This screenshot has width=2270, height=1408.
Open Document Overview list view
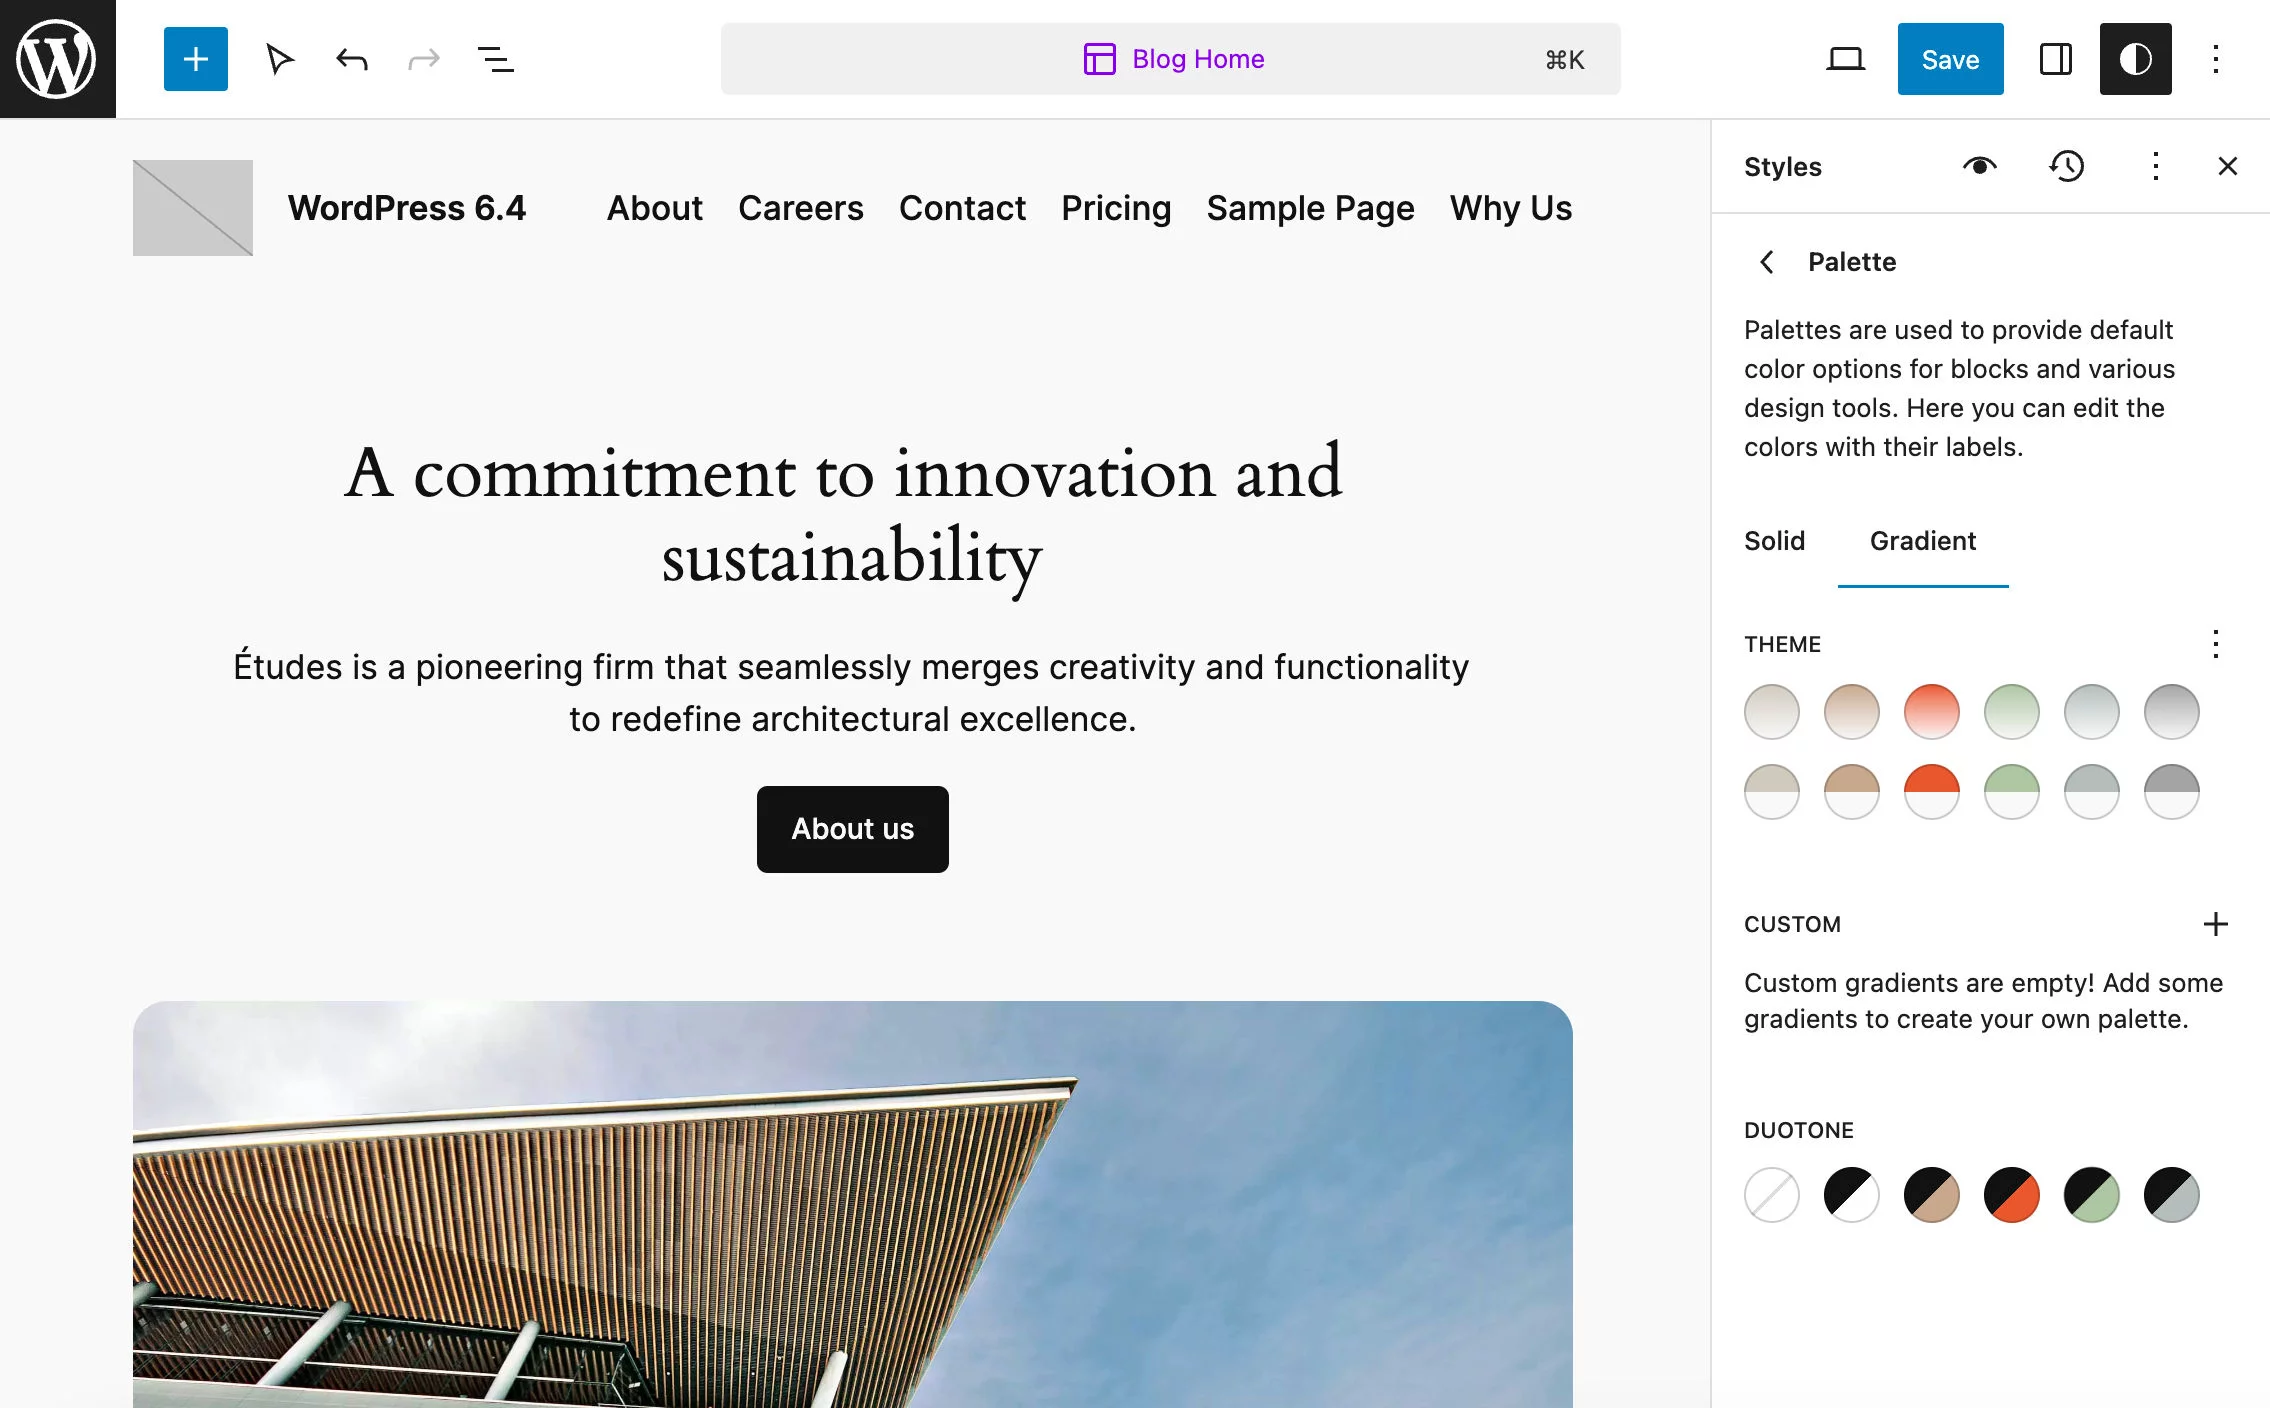click(496, 59)
